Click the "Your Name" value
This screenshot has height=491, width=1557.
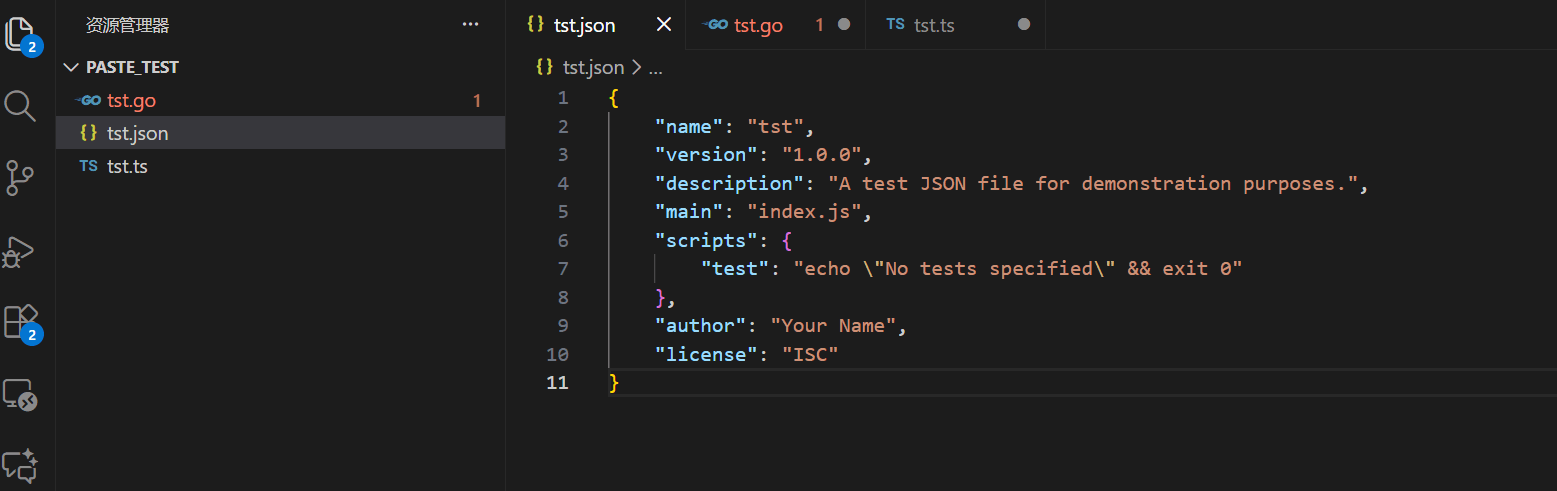(834, 326)
